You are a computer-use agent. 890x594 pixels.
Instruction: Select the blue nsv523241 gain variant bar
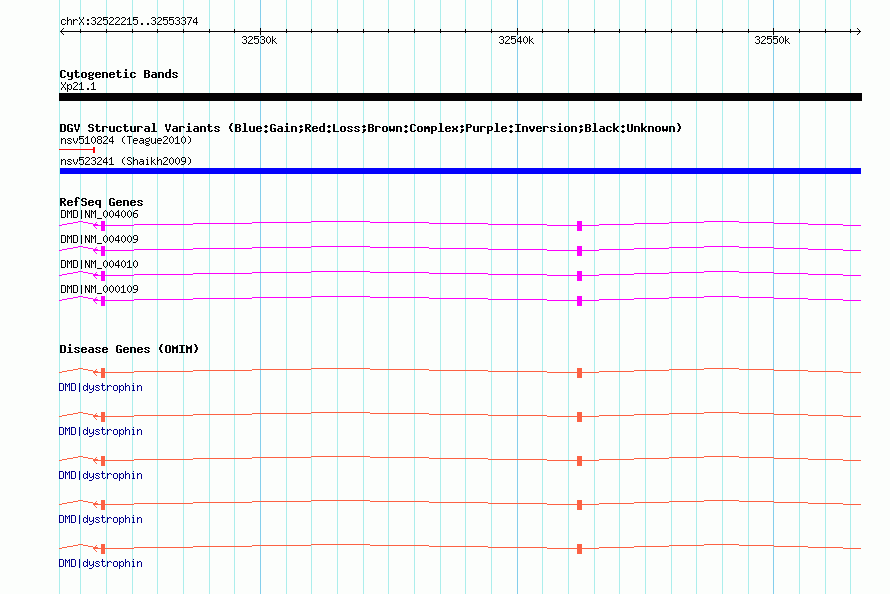(x=460, y=171)
